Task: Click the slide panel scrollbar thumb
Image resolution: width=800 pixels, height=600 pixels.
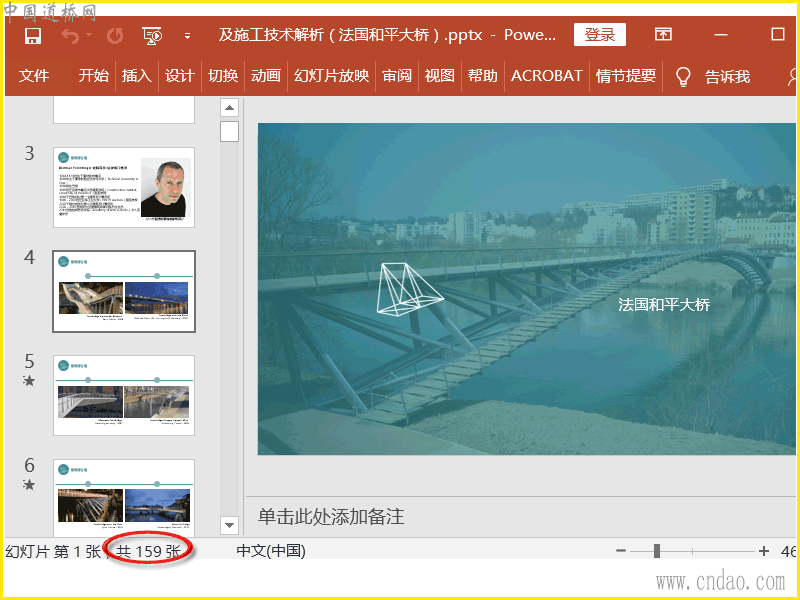Action: (230, 131)
